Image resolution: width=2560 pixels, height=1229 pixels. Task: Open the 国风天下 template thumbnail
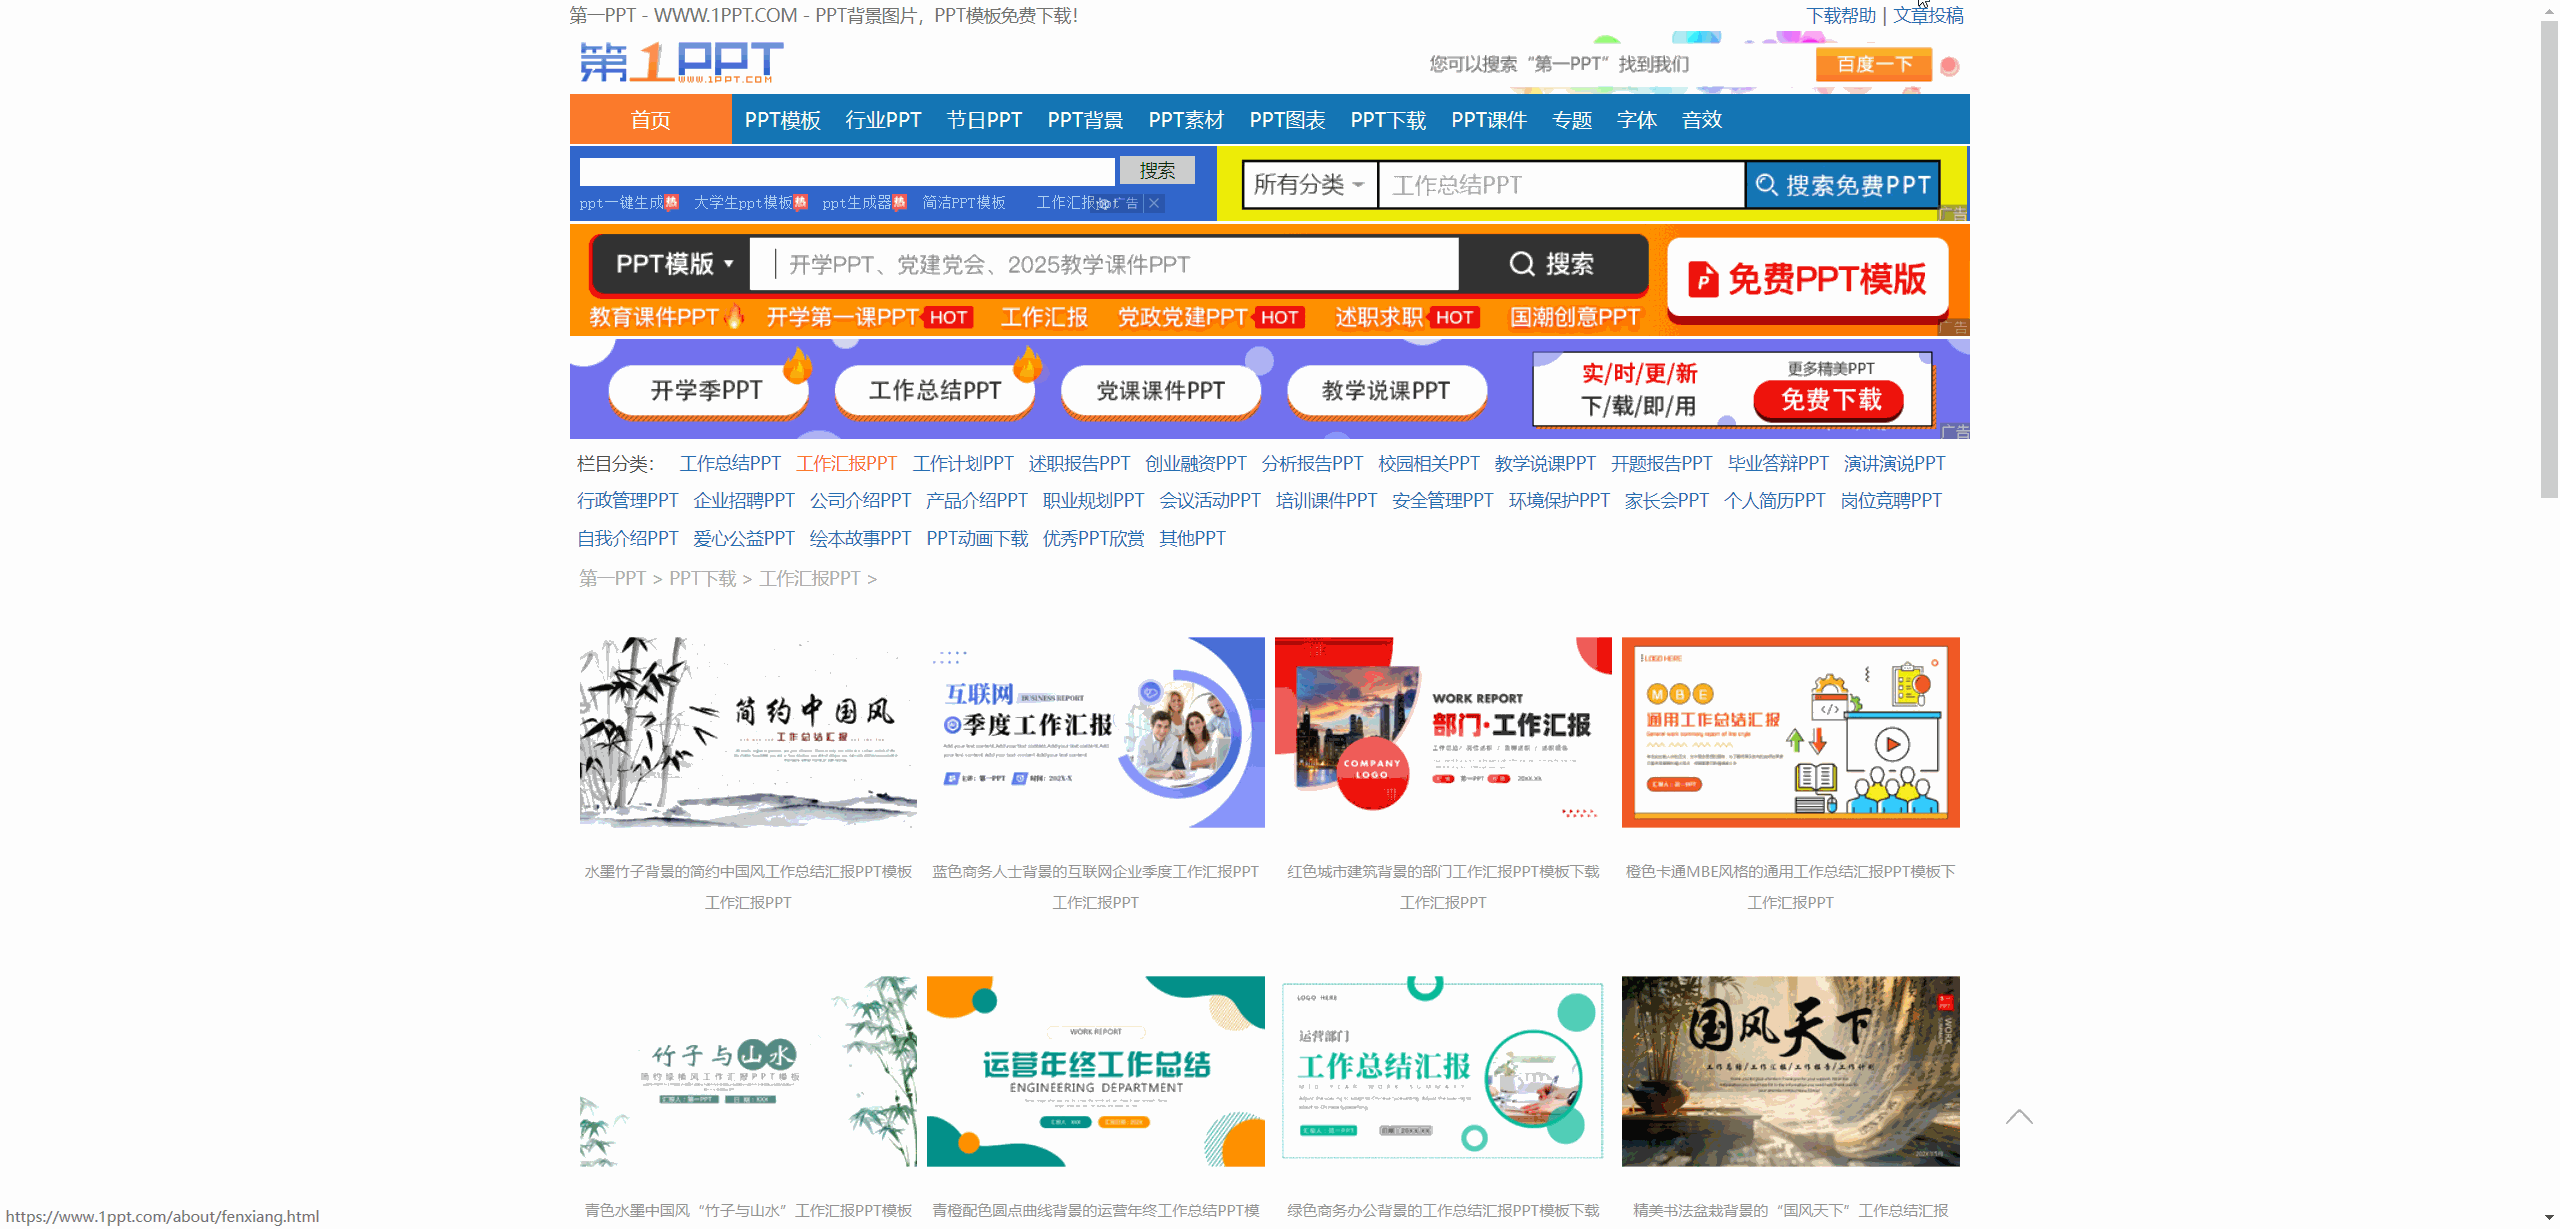pos(1790,1071)
